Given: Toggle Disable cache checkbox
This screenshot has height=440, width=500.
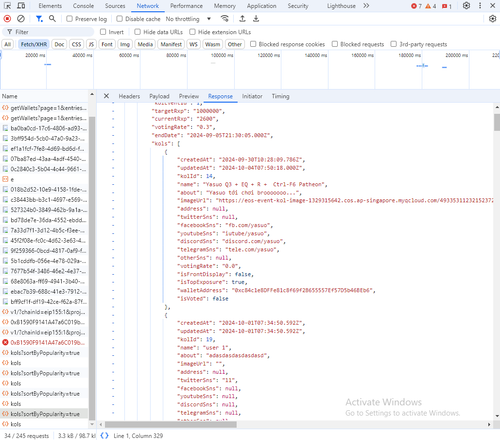Looking at the screenshot, I should 120,19.
